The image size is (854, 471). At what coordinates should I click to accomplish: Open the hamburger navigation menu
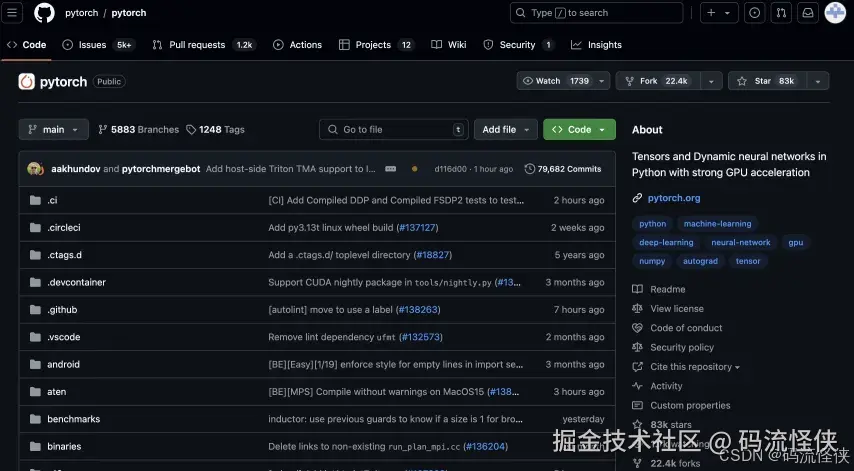[12, 13]
